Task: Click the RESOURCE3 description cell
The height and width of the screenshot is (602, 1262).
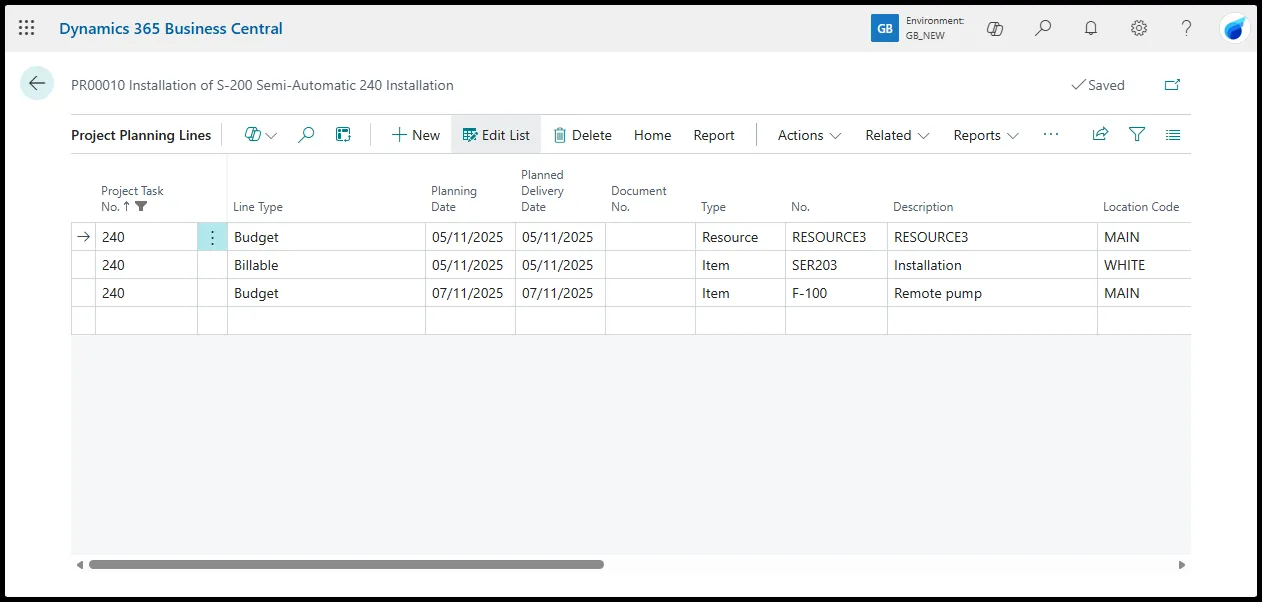Action: point(992,237)
